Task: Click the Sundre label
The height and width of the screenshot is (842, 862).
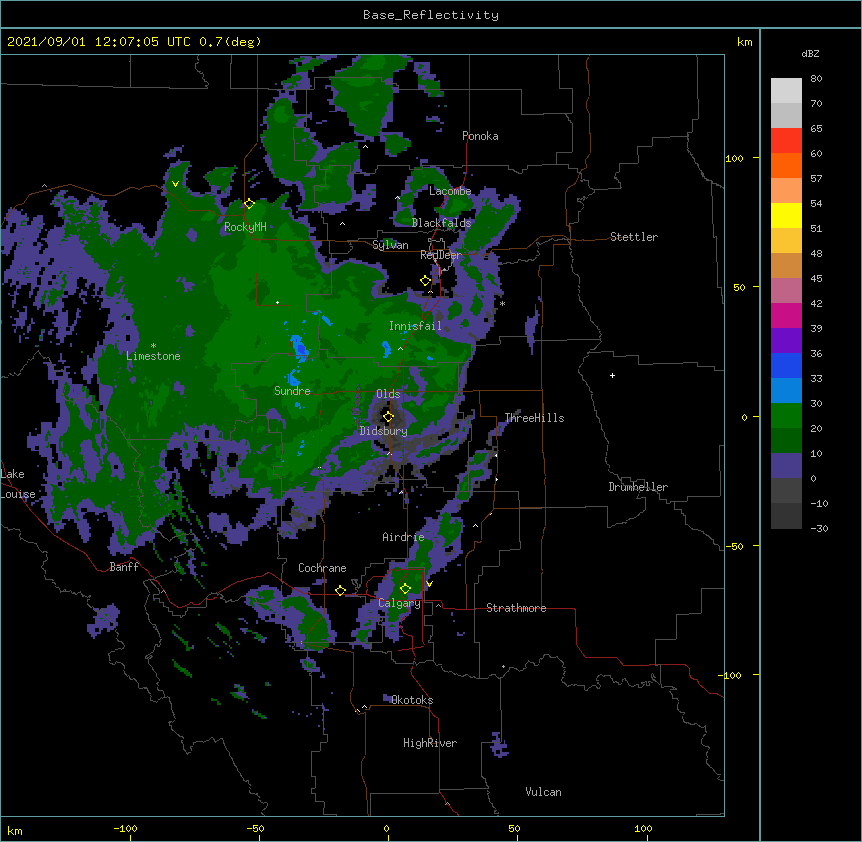Action: pos(292,391)
